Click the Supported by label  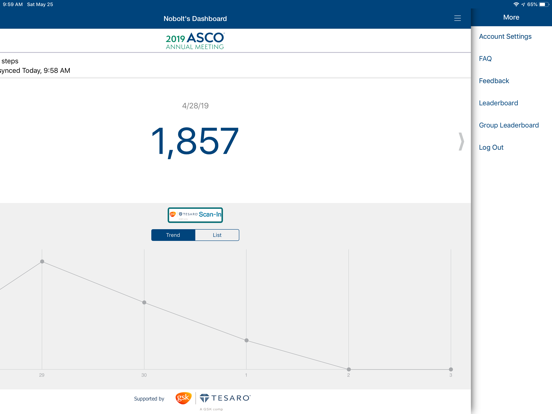tap(149, 399)
